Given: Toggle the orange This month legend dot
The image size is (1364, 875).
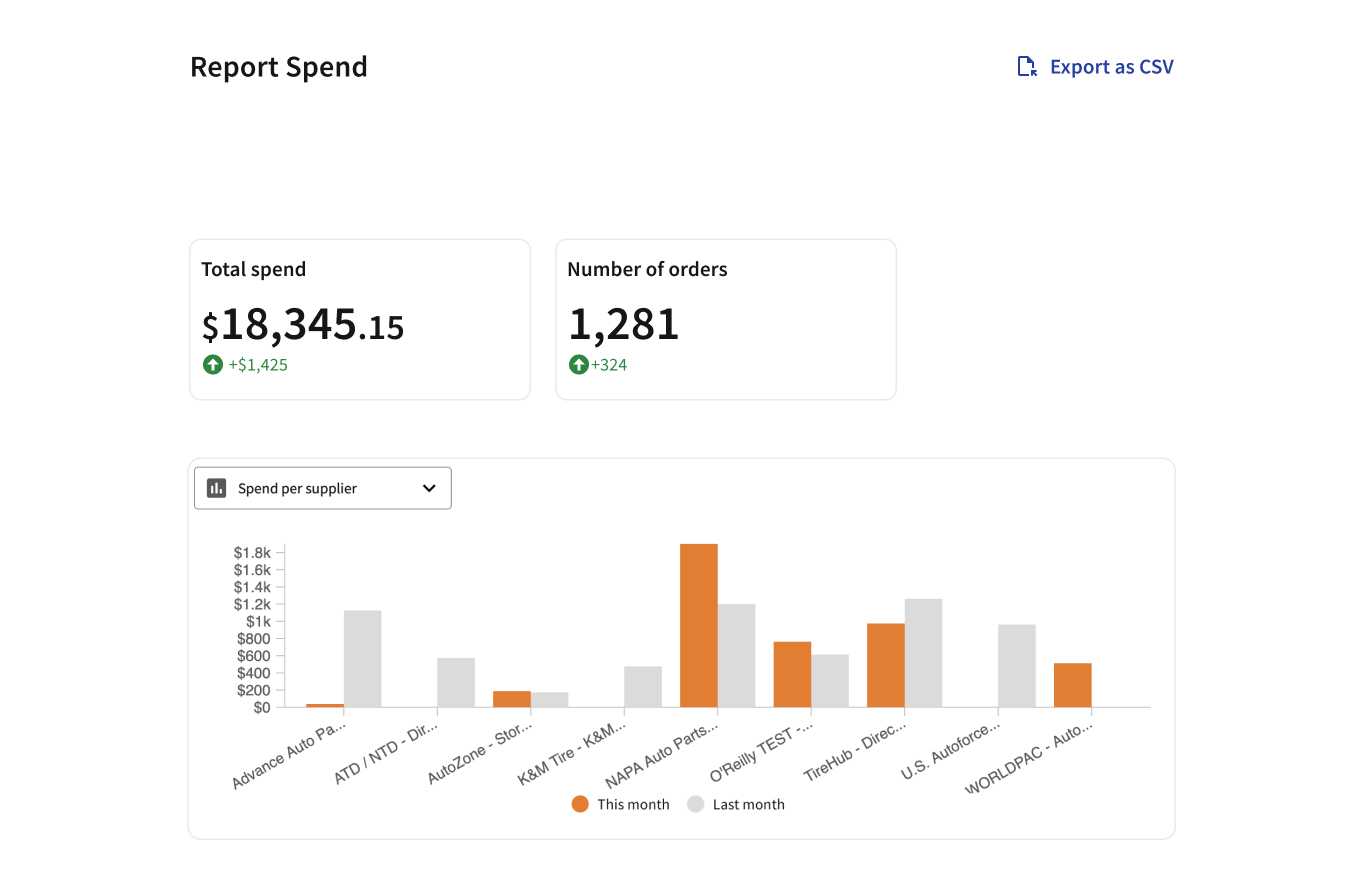Looking at the screenshot, I should click(580, 804).
